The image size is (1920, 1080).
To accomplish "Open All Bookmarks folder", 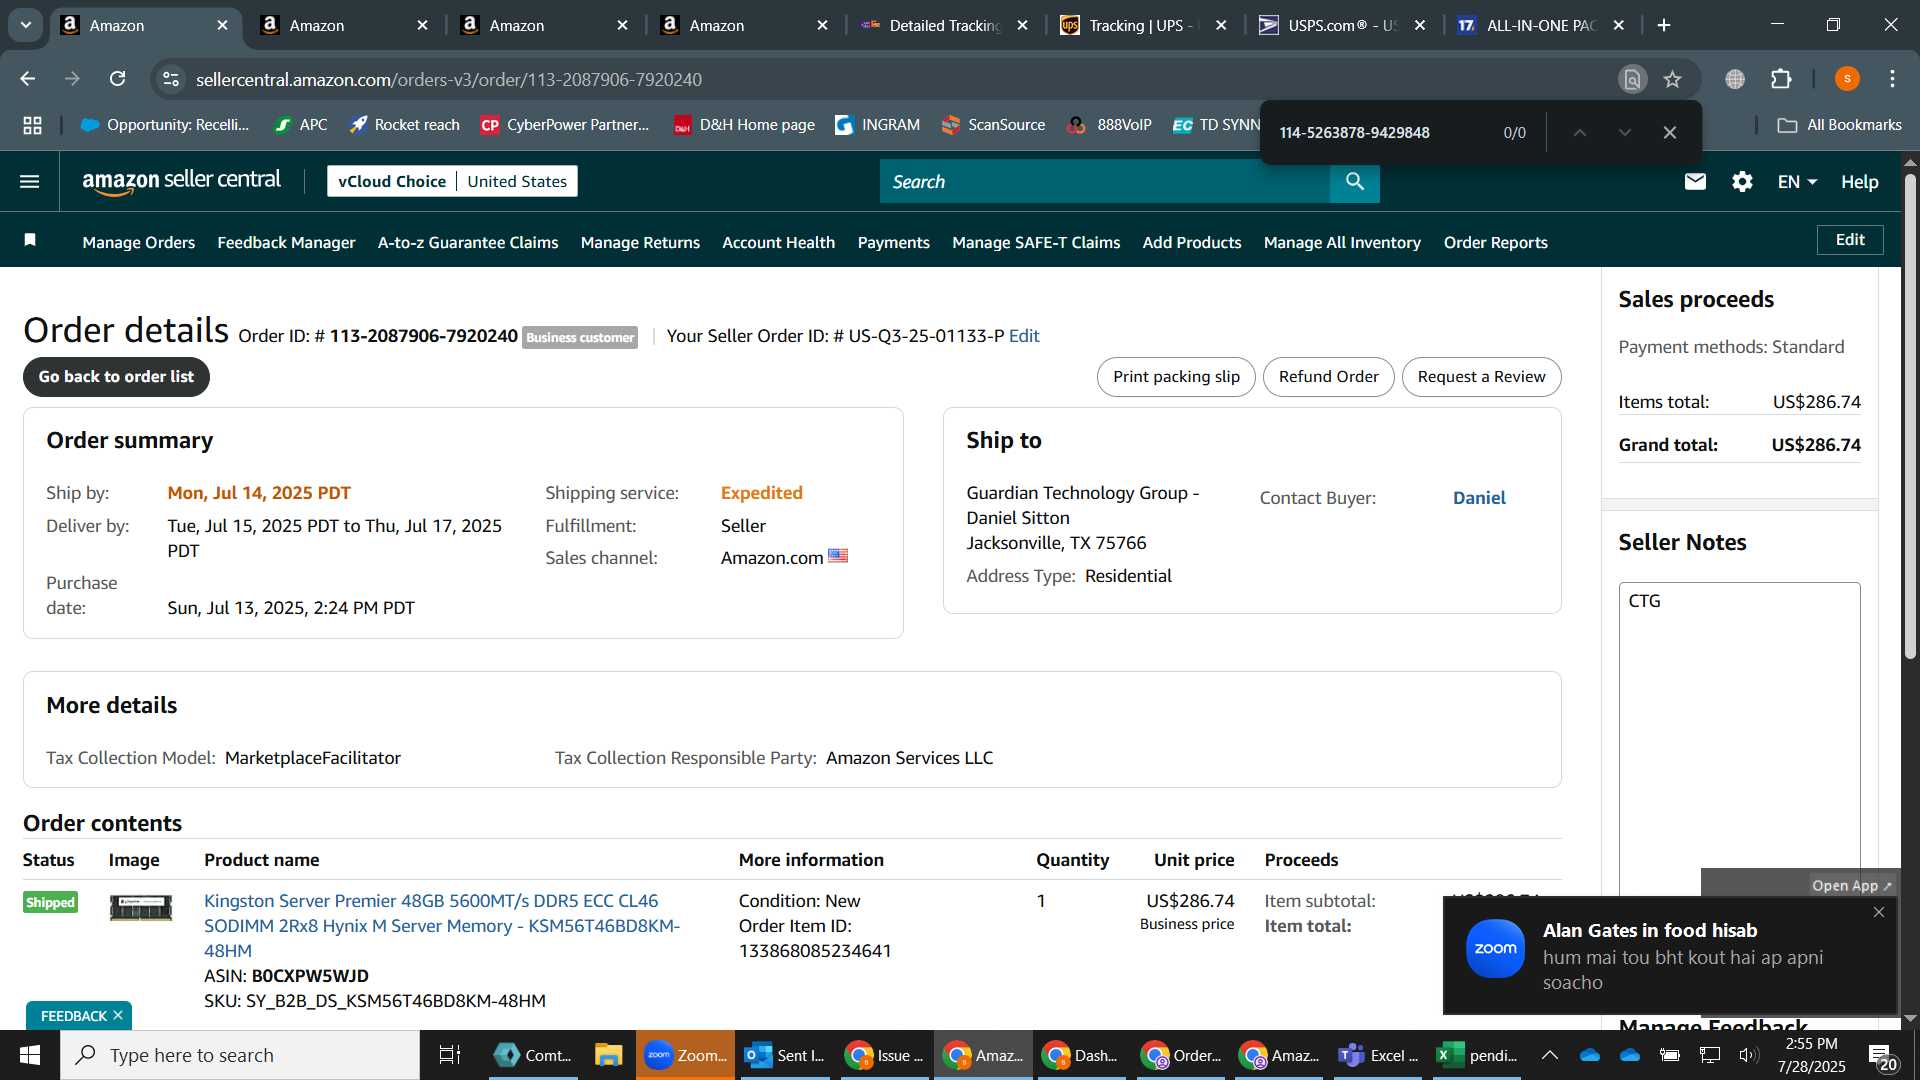I will click(x=1839, y=125).
